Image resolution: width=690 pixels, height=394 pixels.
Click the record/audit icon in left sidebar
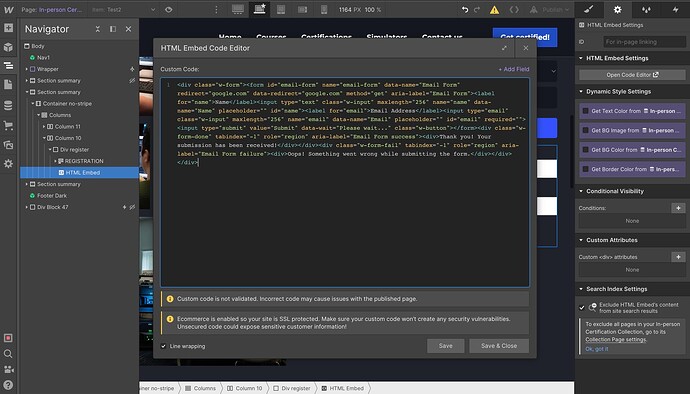tap(8, 338)
